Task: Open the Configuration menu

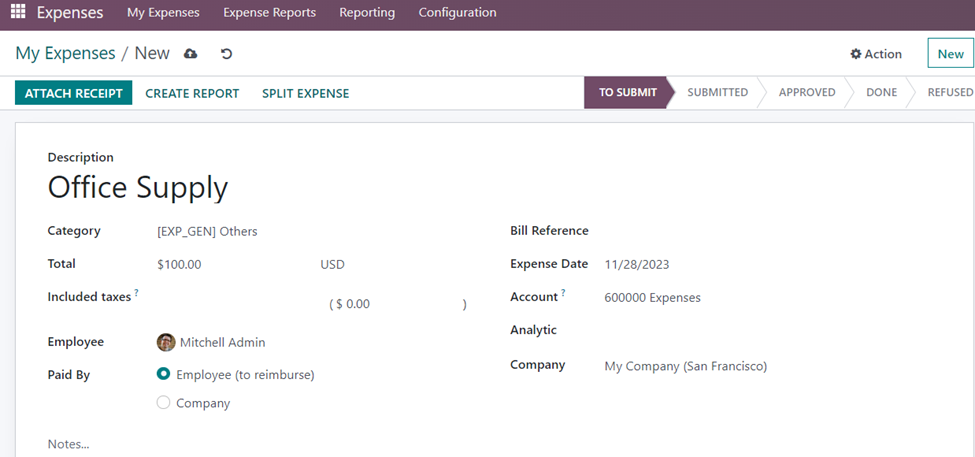Action: tap(457, 13)
